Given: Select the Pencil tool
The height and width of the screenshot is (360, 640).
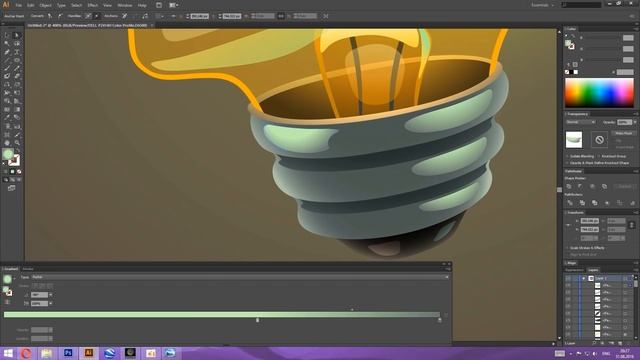Looking at the screenshot, I should point(17,68).
